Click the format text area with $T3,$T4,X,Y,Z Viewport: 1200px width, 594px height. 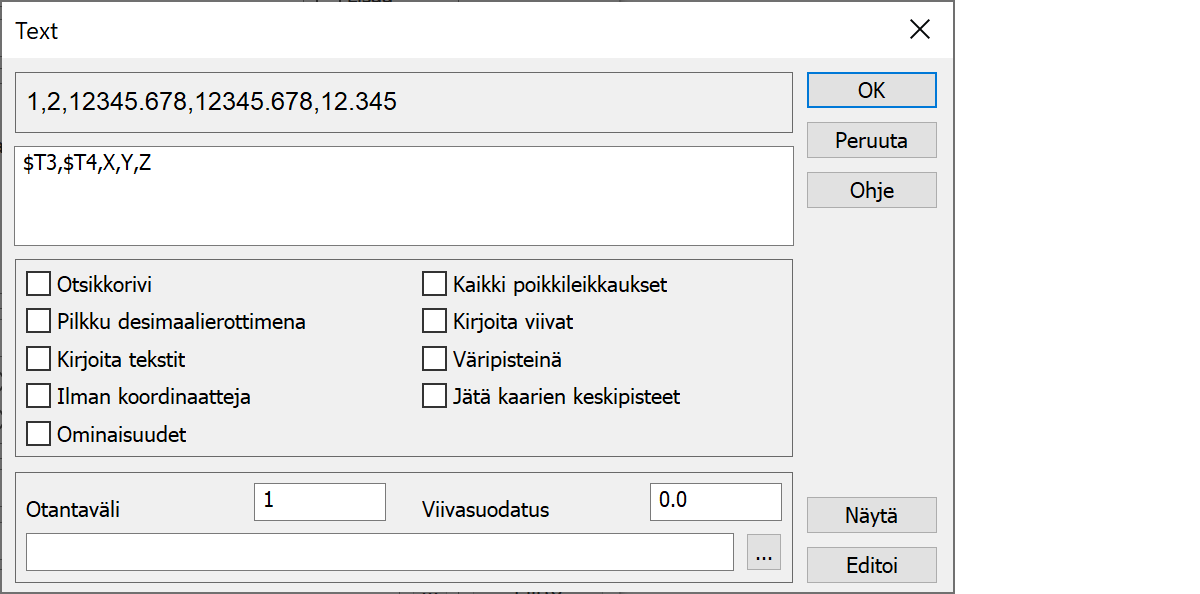click(403, 196)
